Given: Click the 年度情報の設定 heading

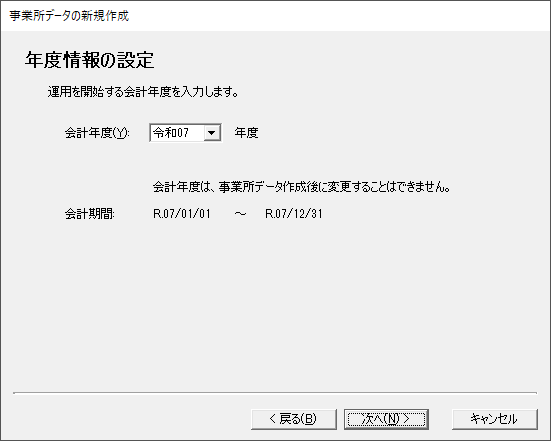Looking at the screenshot, I should (89, 60).
